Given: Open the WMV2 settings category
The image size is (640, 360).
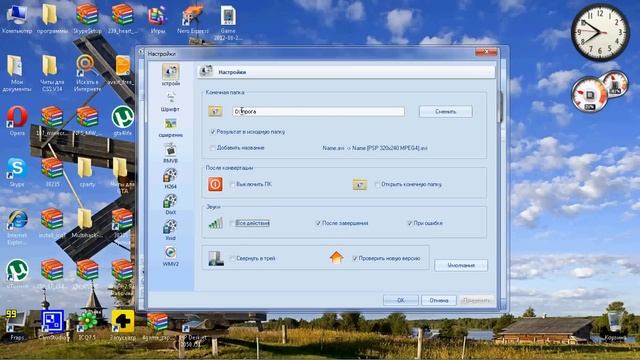Looking at the screenshot, I should coord(171,256).
